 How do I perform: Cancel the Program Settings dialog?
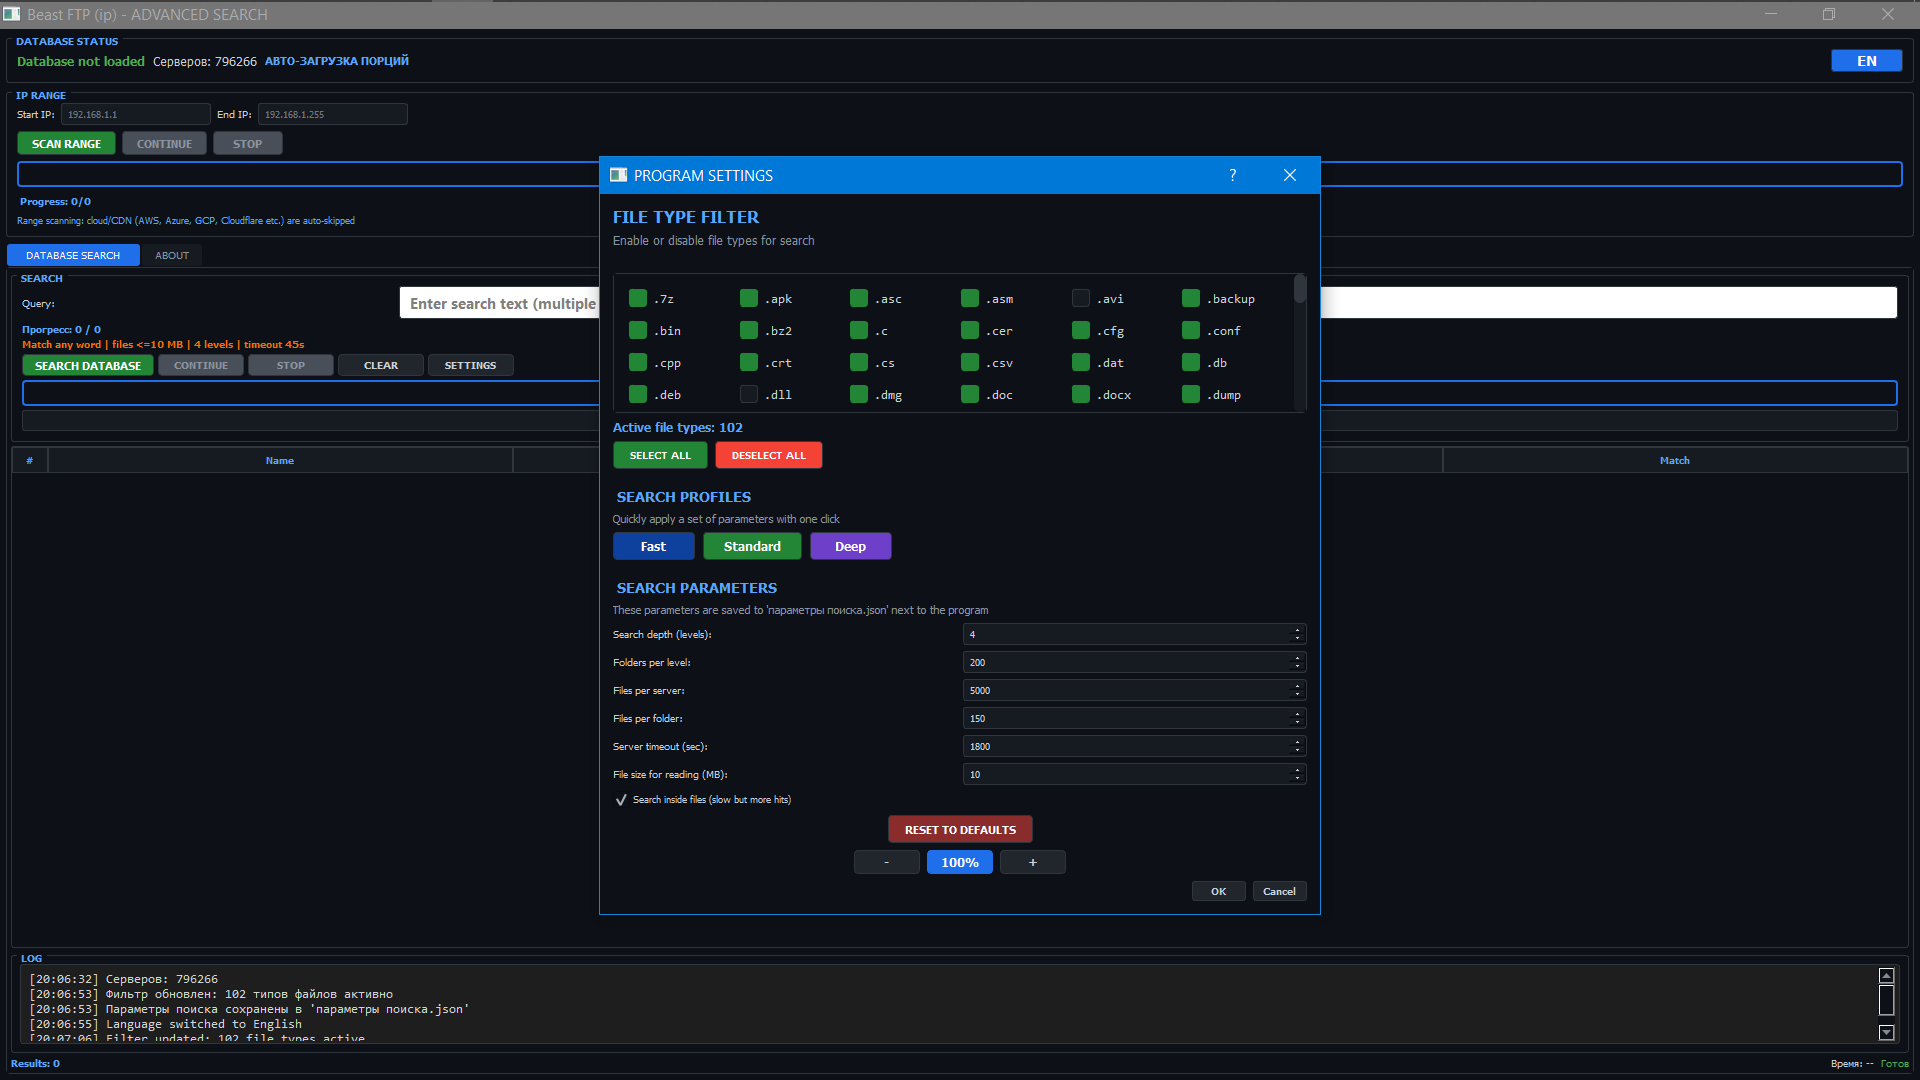tap(1279, 891)
